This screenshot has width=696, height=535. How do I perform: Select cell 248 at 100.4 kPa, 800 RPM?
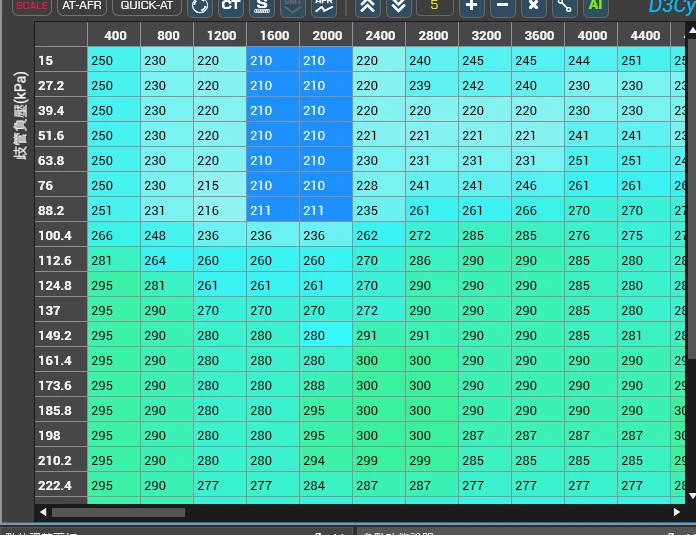167,235
